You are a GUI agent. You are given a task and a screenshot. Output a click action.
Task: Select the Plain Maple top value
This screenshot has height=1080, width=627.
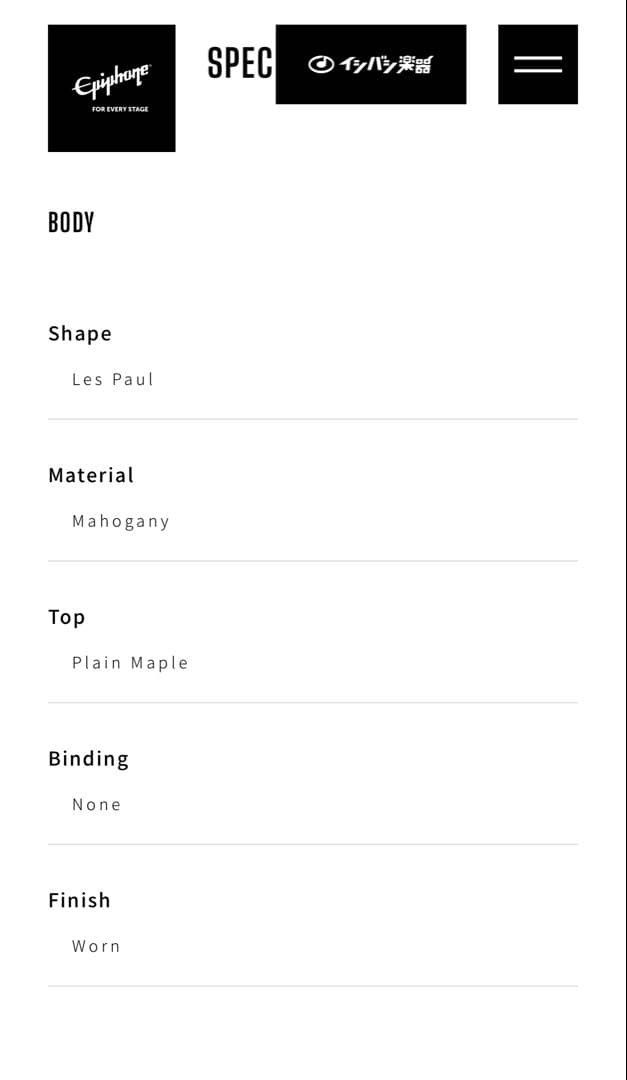130,663
